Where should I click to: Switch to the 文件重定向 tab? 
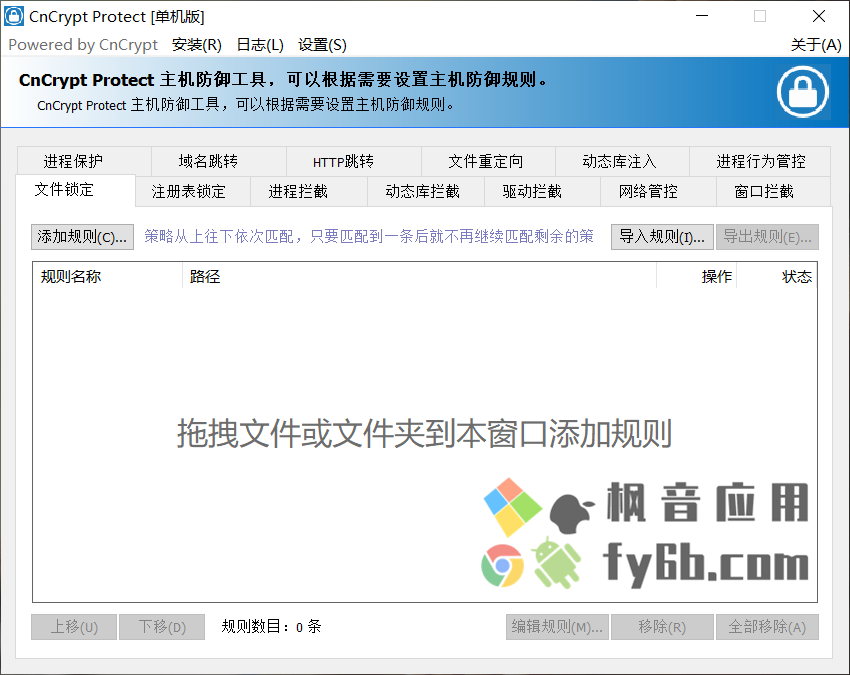[x=488, y=161]
